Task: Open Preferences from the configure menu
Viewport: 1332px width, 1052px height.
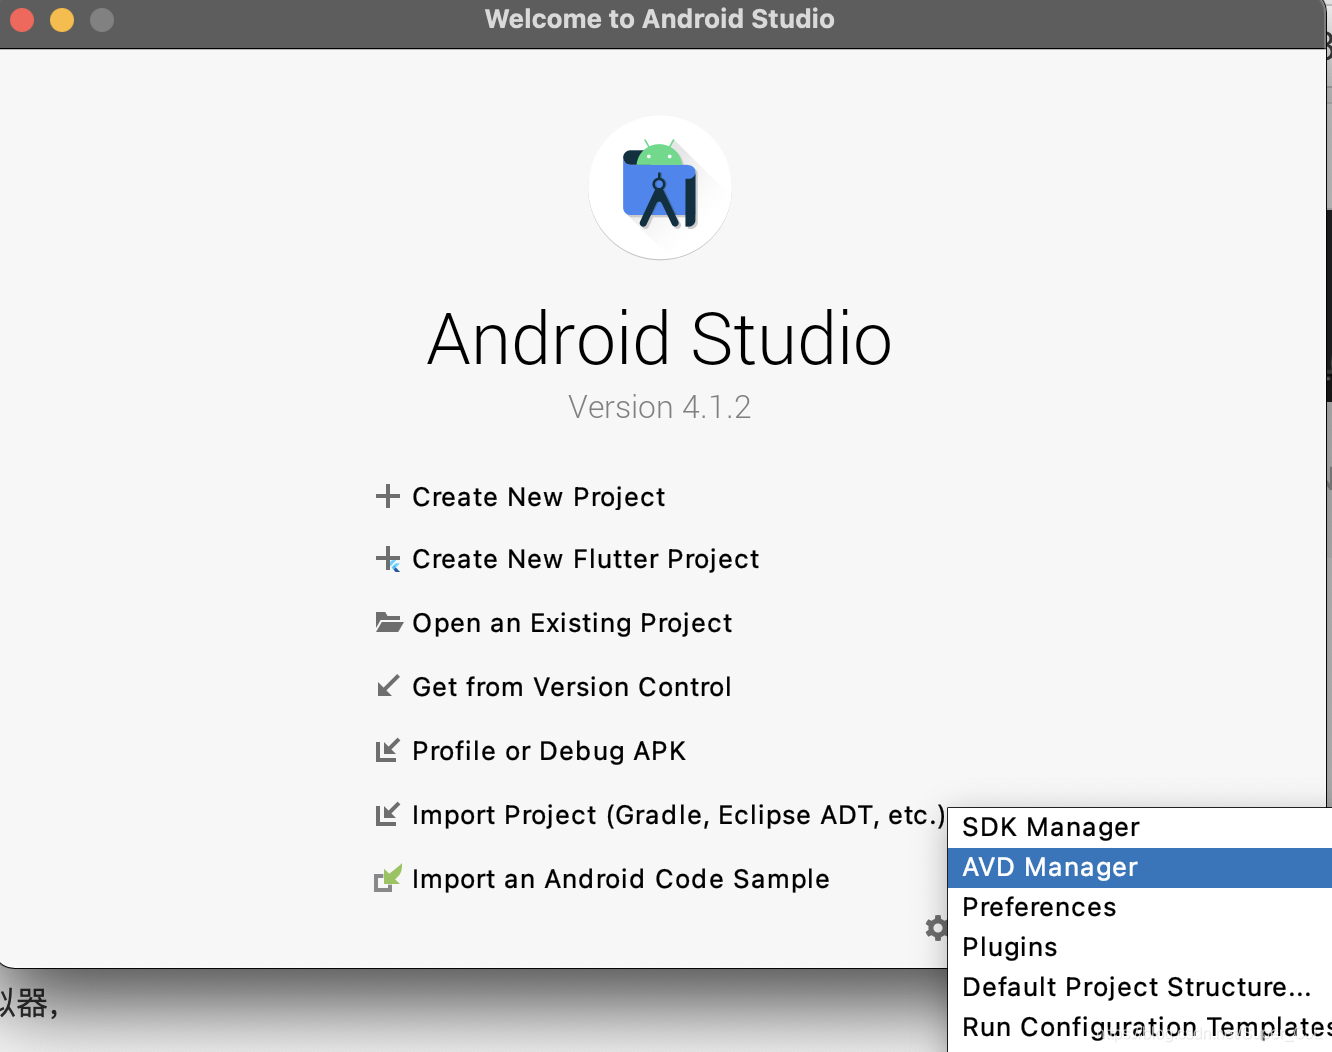Action: tap(1140, 907)
